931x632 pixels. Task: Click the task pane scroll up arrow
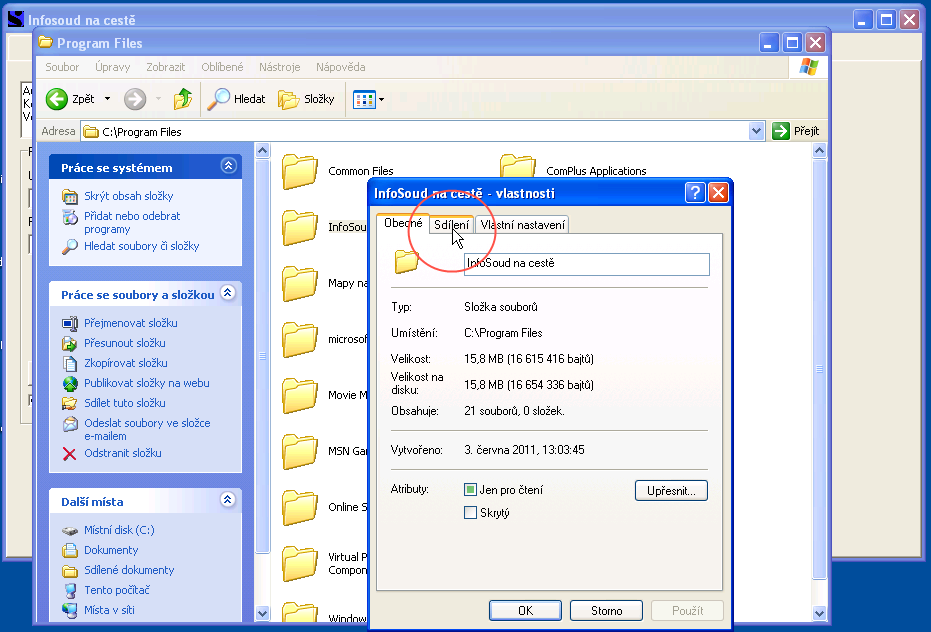click(x=262, y=150)
